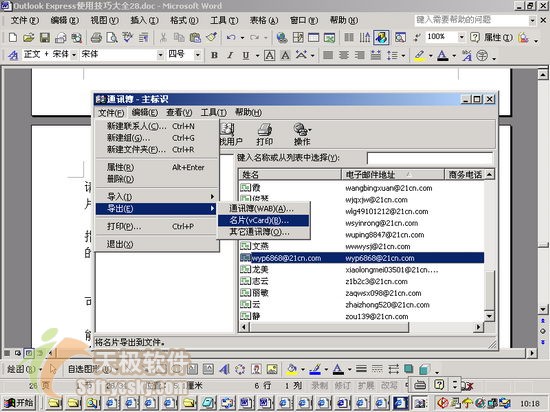The image size is (550, 412).
Task: Open Word's 表格(A) menu
Action: 264,20
